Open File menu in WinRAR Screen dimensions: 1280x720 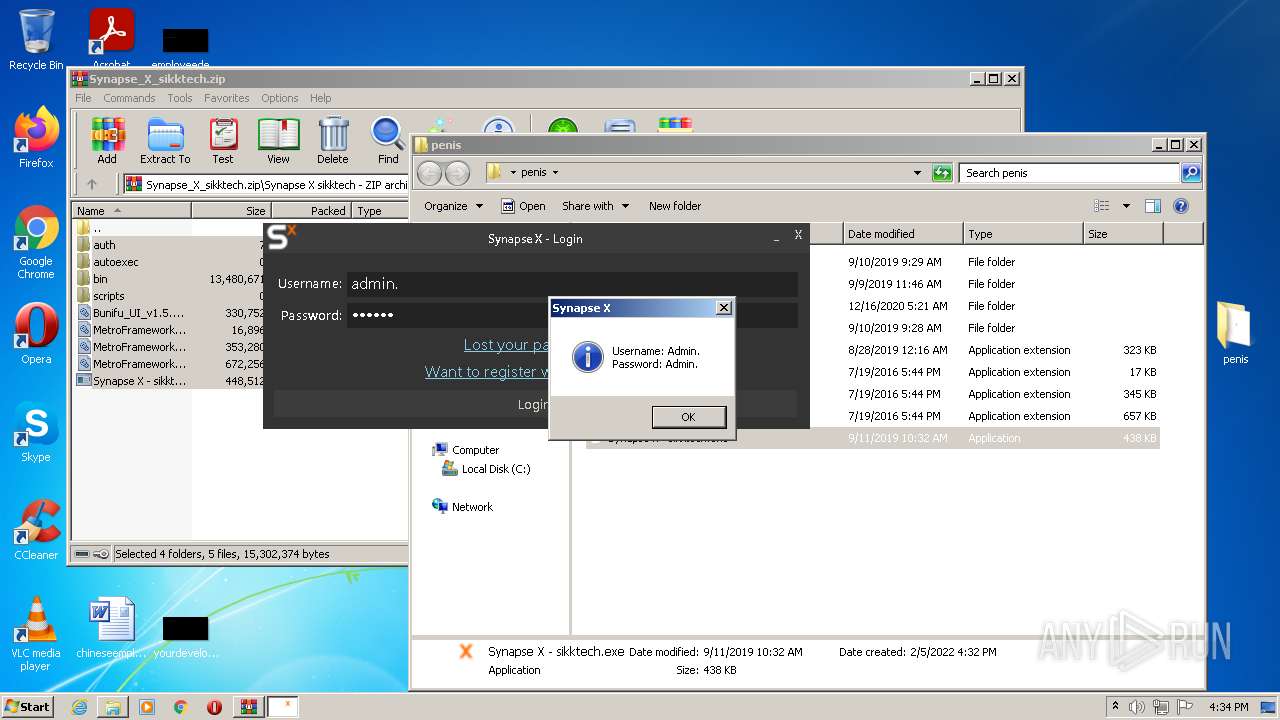[x=83, y=98]
